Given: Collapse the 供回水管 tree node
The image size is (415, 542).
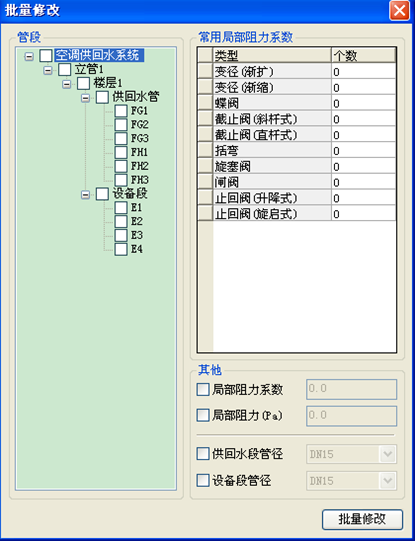Looking at the screenshot, I should pyautogui.click(x=85, y=98).
